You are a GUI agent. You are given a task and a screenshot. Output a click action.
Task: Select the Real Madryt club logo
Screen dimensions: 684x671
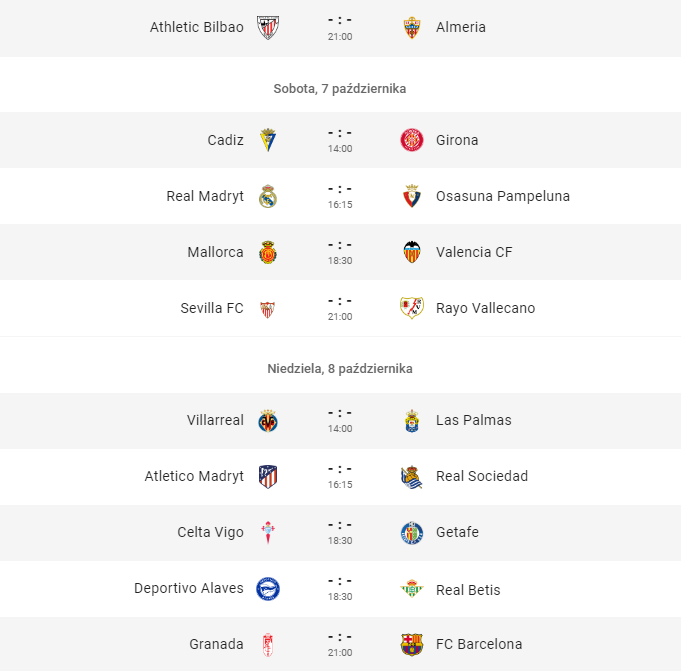click(x=268, y=196)
